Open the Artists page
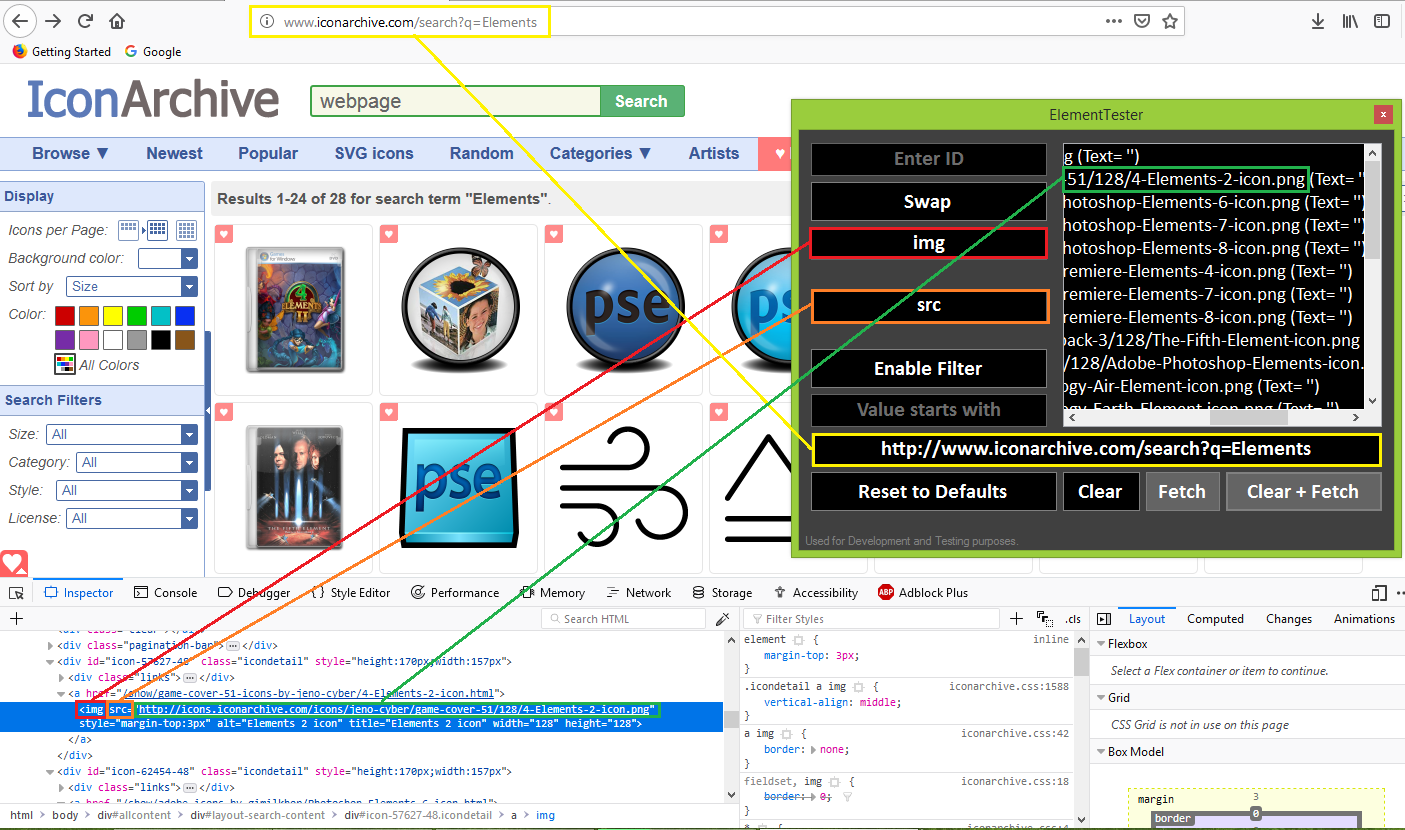Image resolution: width=1405 pixels, height=830 pixels. coord(714,153)
